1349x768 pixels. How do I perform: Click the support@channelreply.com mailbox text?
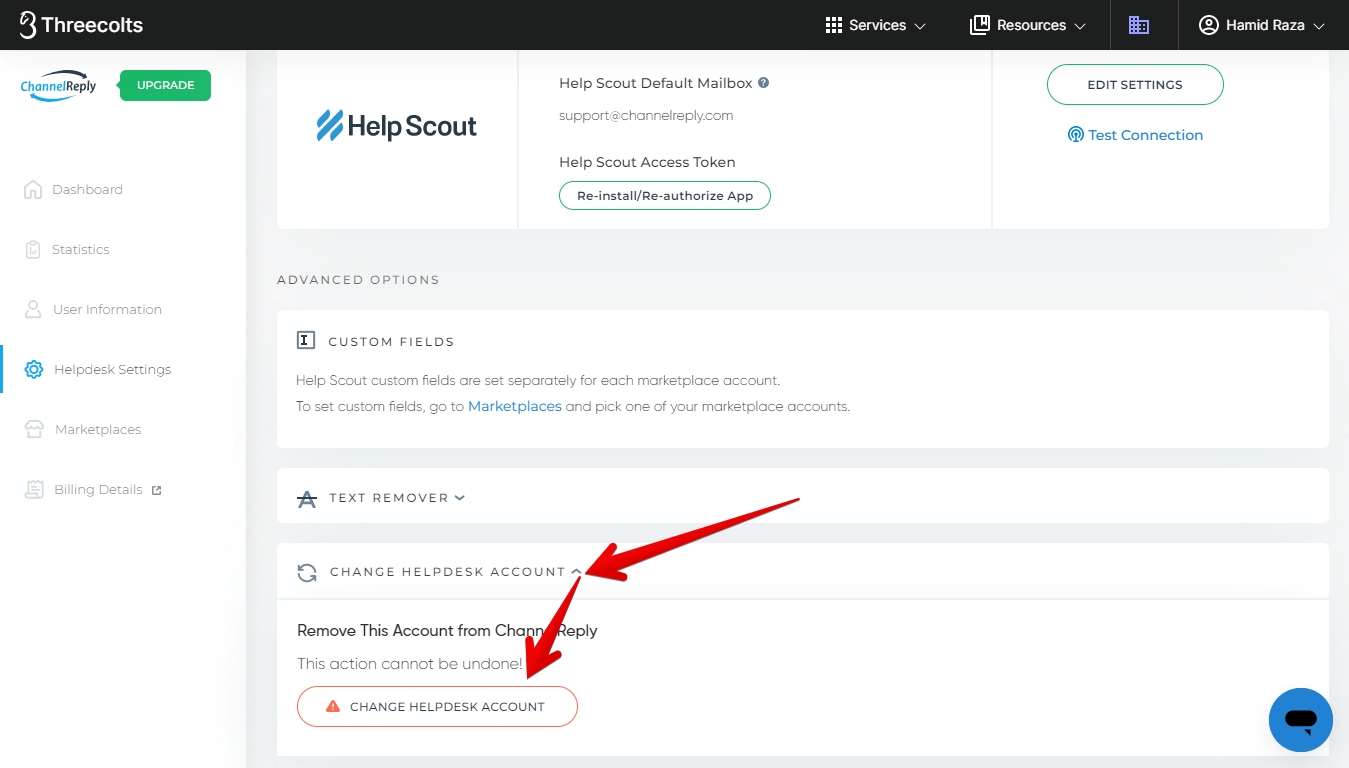646,115
